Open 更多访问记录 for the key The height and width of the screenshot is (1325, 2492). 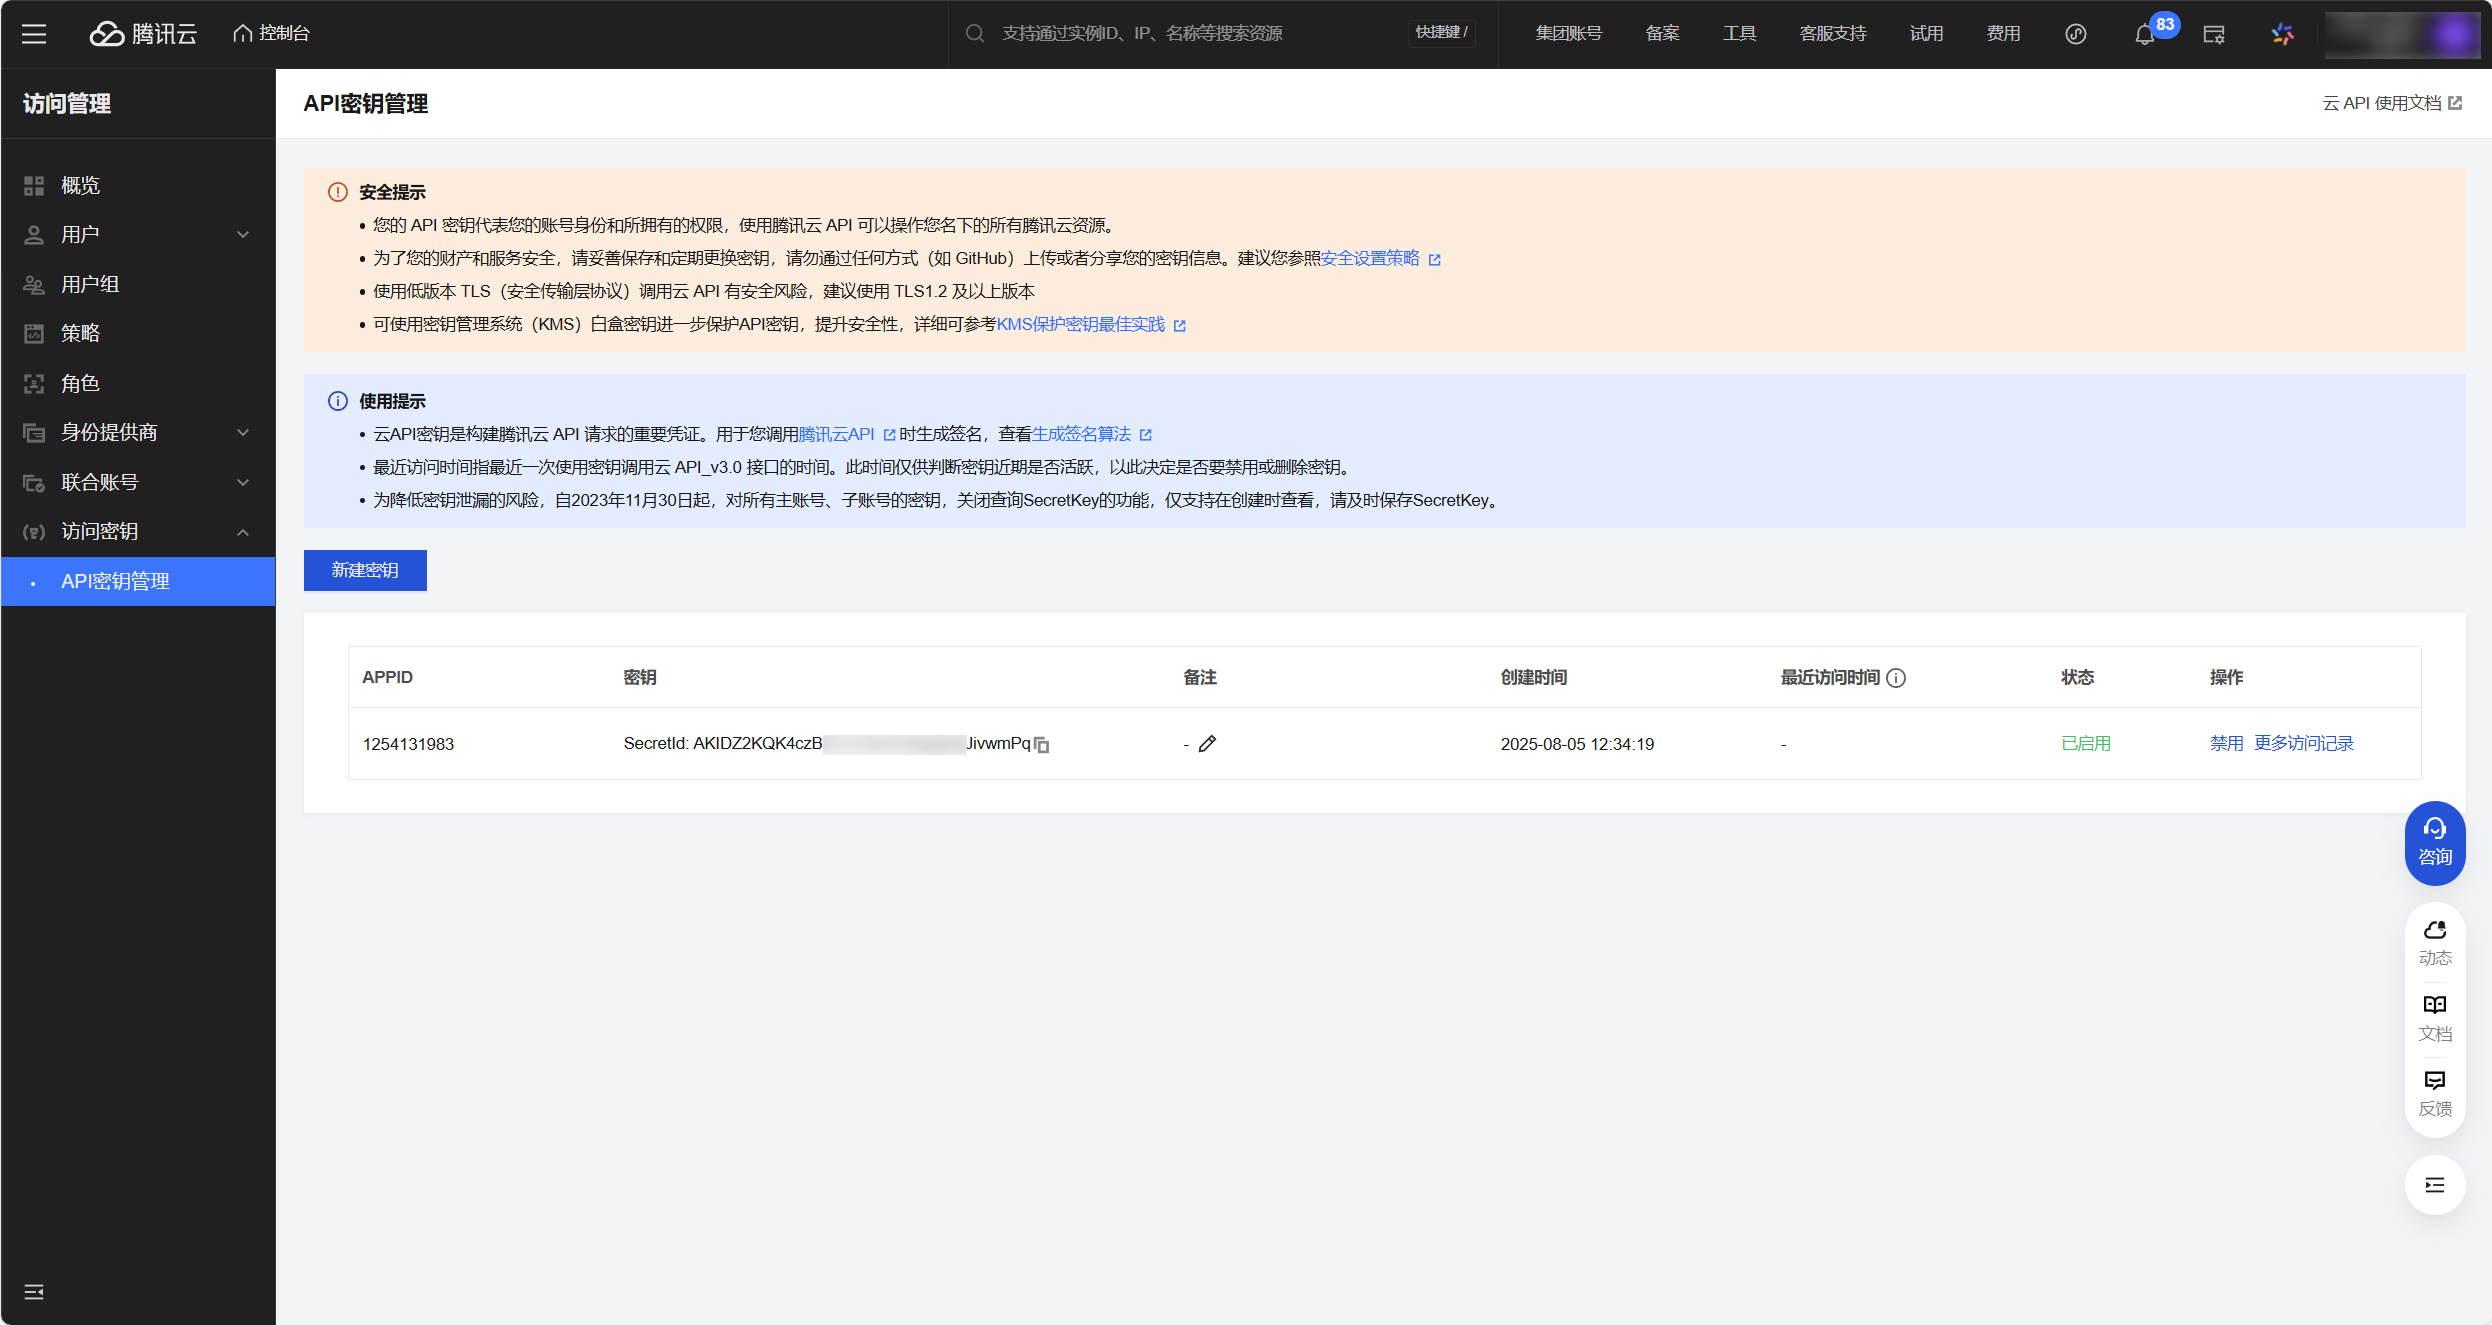(x=2303, y=744)
